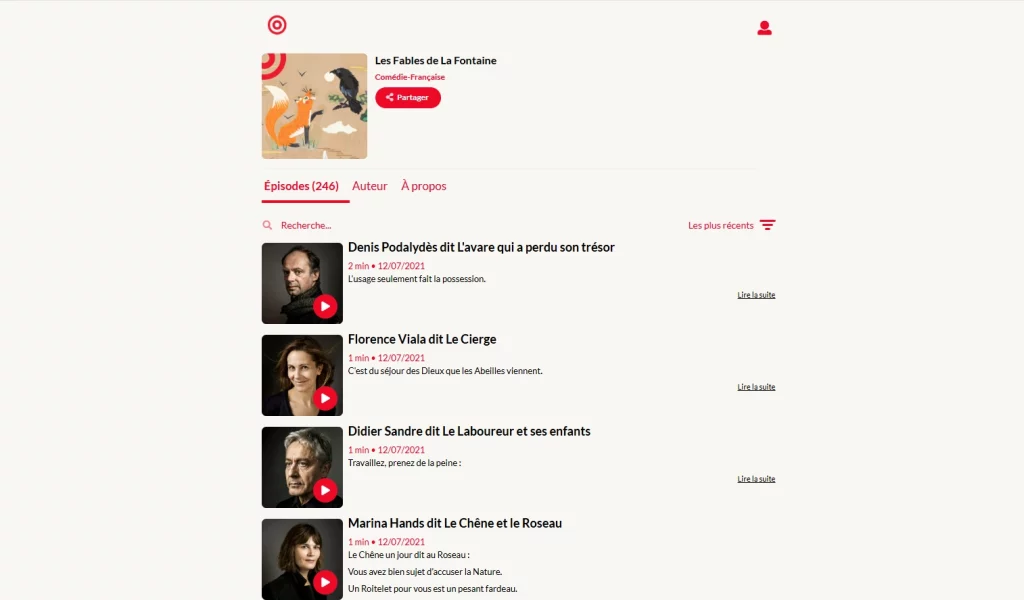Screen dimensions: 1024x600
Task: Click the sort filter lines icon
Action: 767,225
